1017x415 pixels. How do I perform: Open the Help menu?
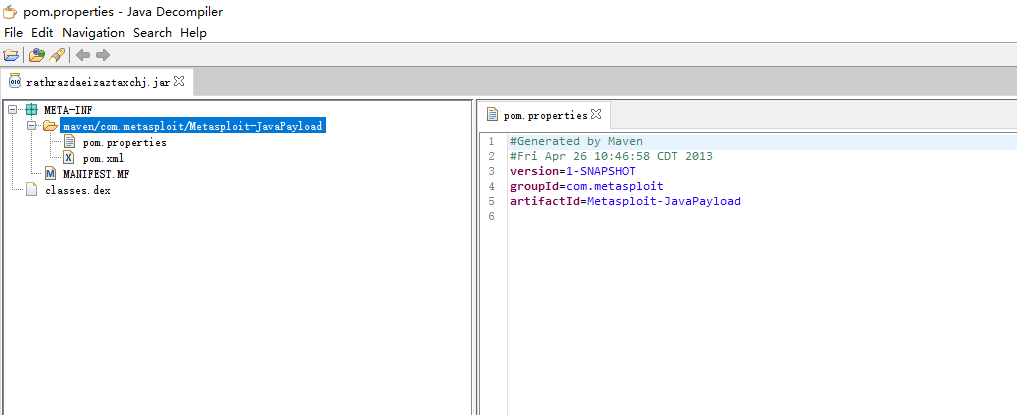pyautogui.click(x=193, y=32)
